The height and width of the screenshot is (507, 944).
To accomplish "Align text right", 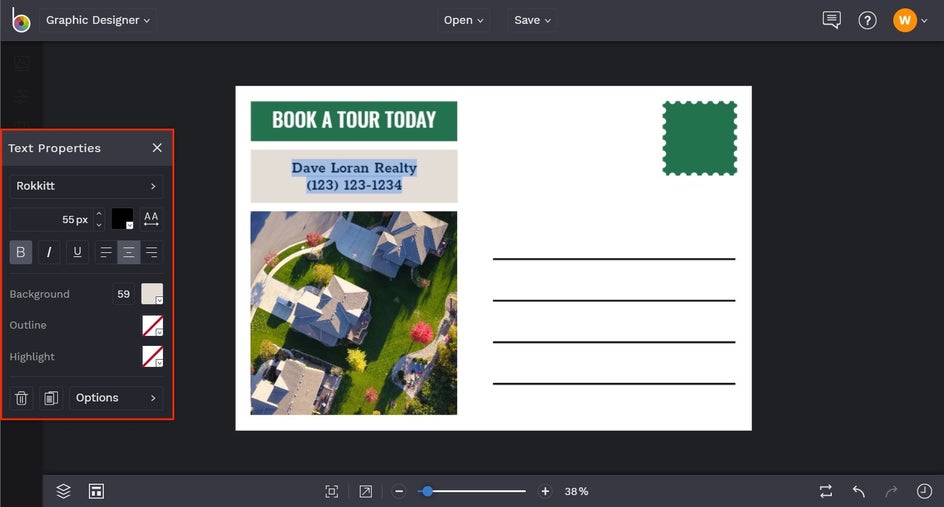I will pyautogui.click(x=152, y=252).
